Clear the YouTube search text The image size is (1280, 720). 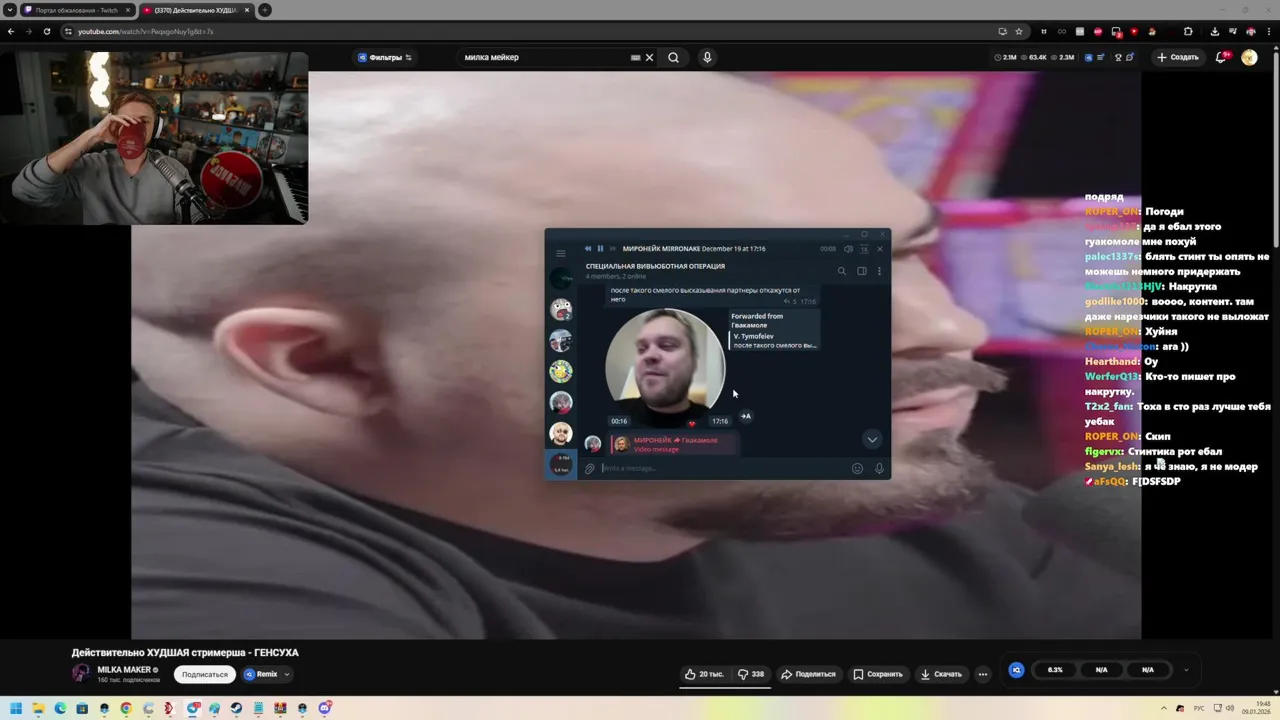[649, 57]
